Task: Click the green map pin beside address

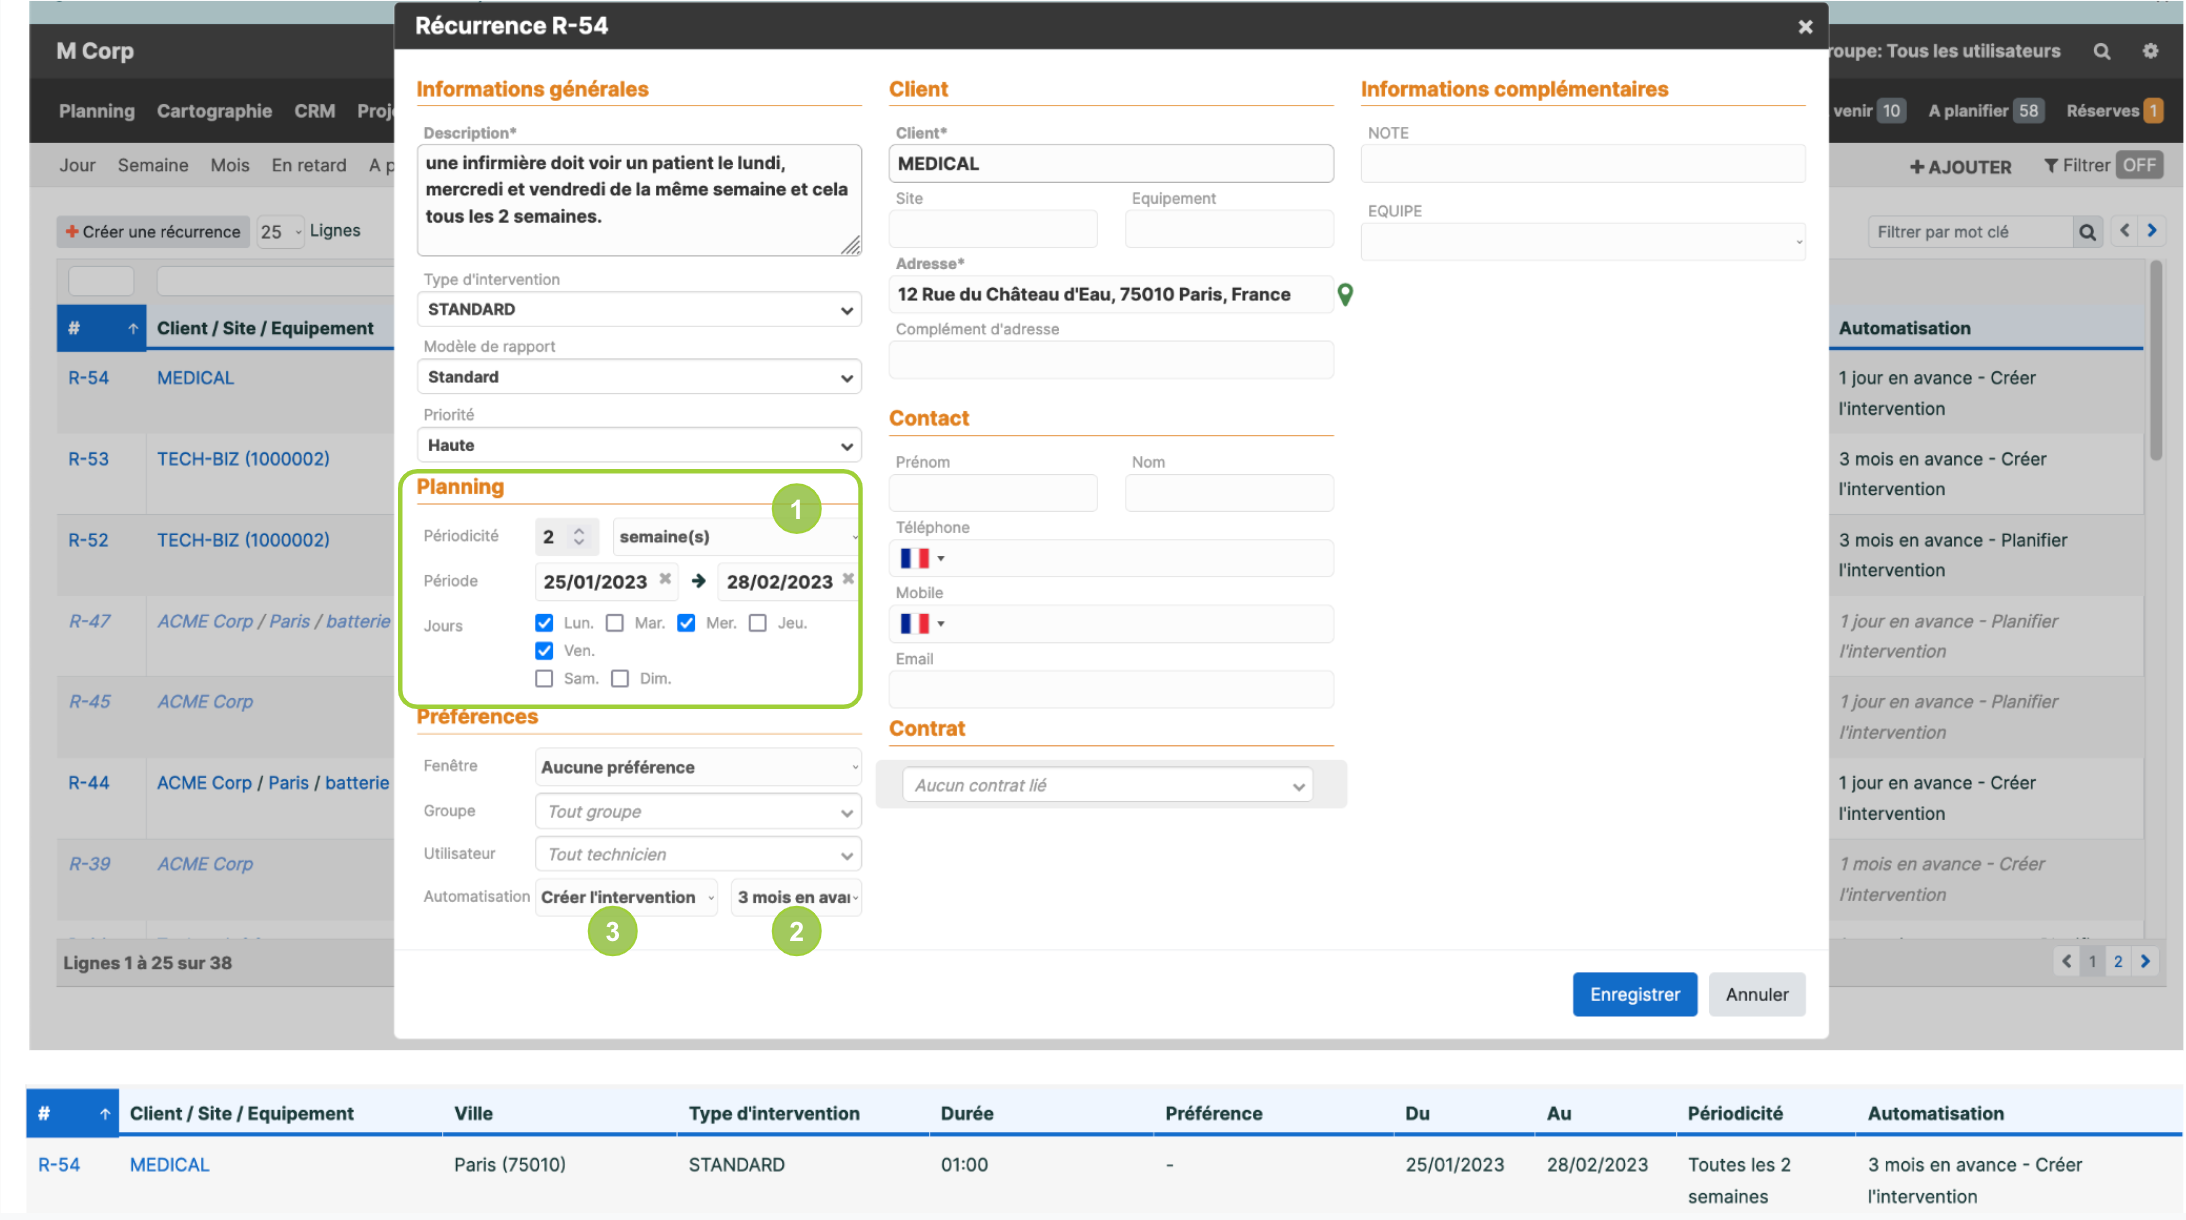Action: click(x=1345, y=294)
